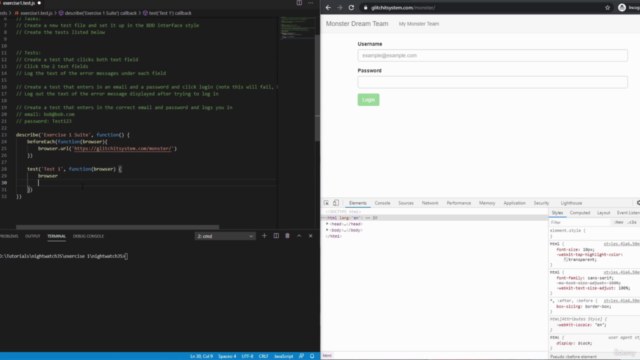This screenshot has height=360, width=640.
Task: Click the site lock icon in address bar
Action: pyautogui.click(x=365, y=8)
